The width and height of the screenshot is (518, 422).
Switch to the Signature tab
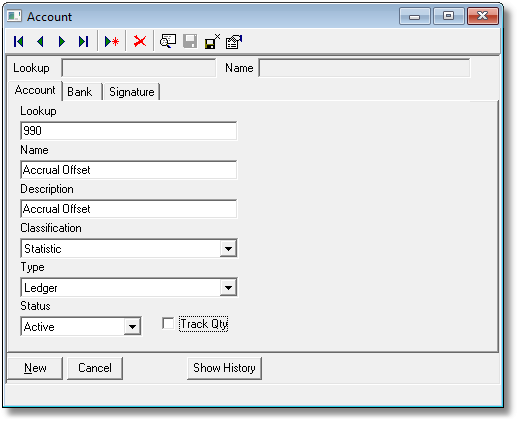(x=132, y=92)
